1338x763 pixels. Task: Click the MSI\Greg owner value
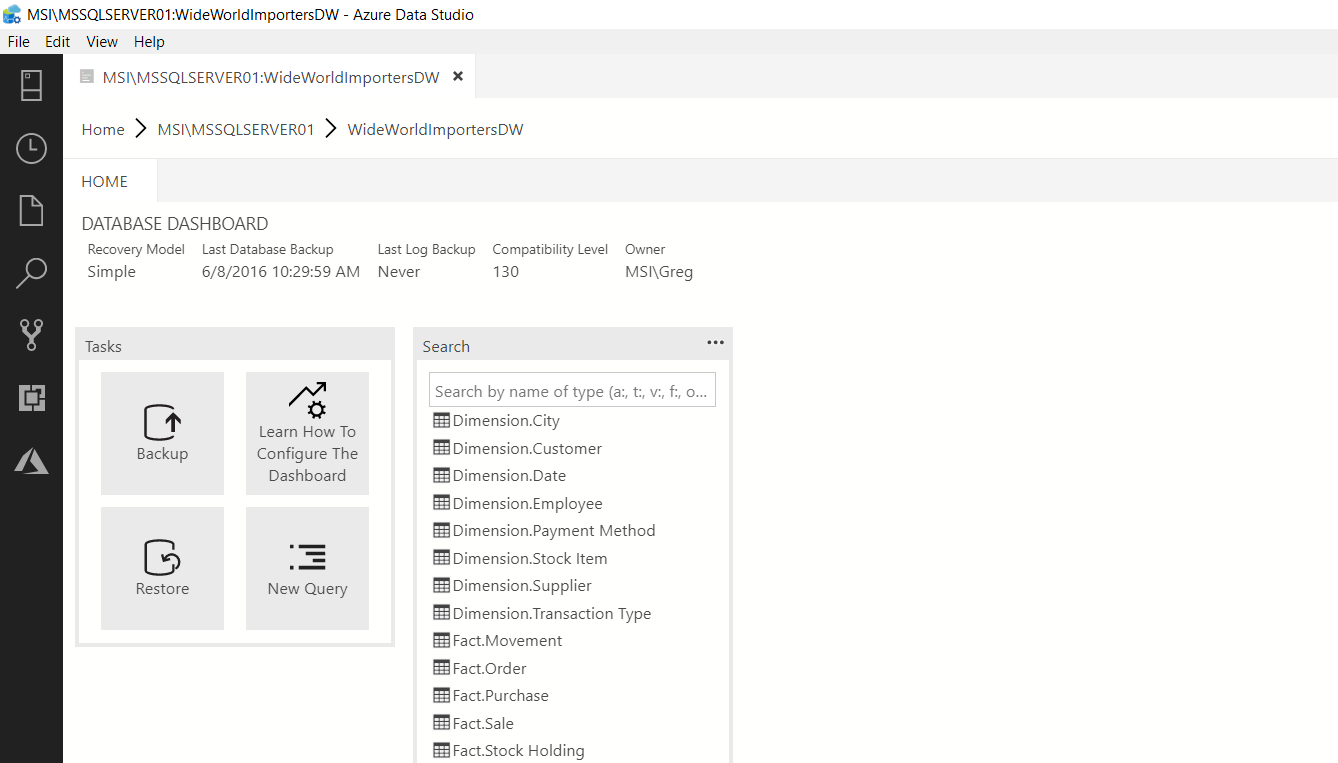tap(659, 272)
